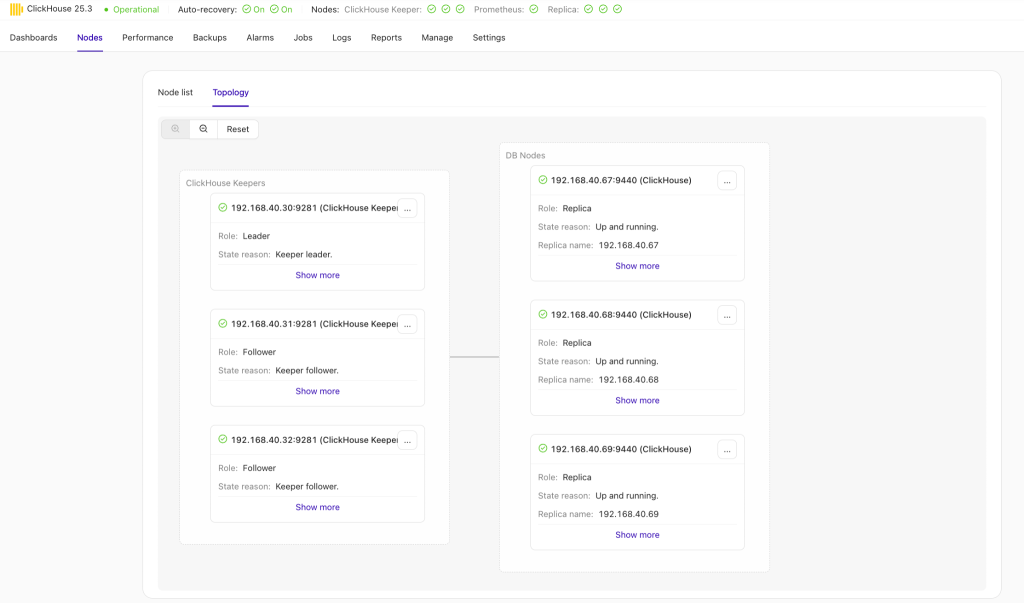Click the ClickHouse logo icon
The image size is (1024, 603).
click(x=16, y=9)
